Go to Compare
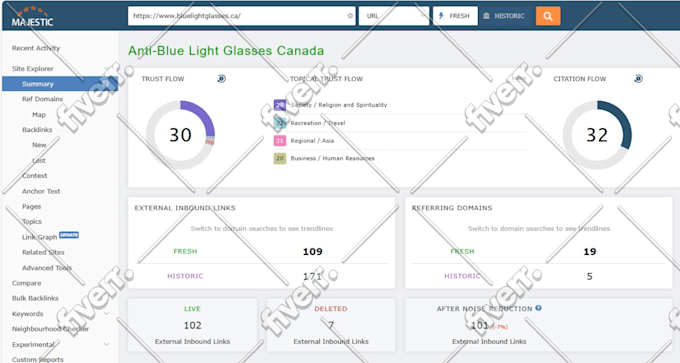This screenshot has width=680, height=363. 26,283
